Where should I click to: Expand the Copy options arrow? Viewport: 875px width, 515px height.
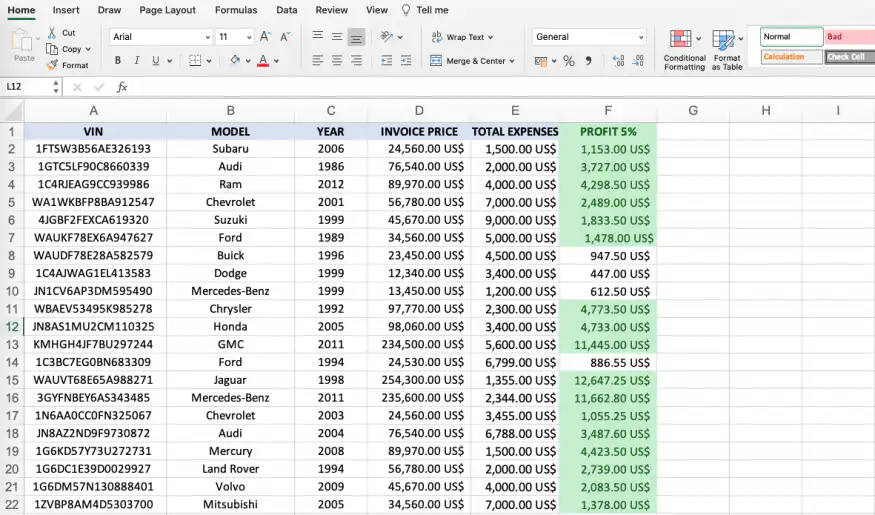(x=88, y=49)
